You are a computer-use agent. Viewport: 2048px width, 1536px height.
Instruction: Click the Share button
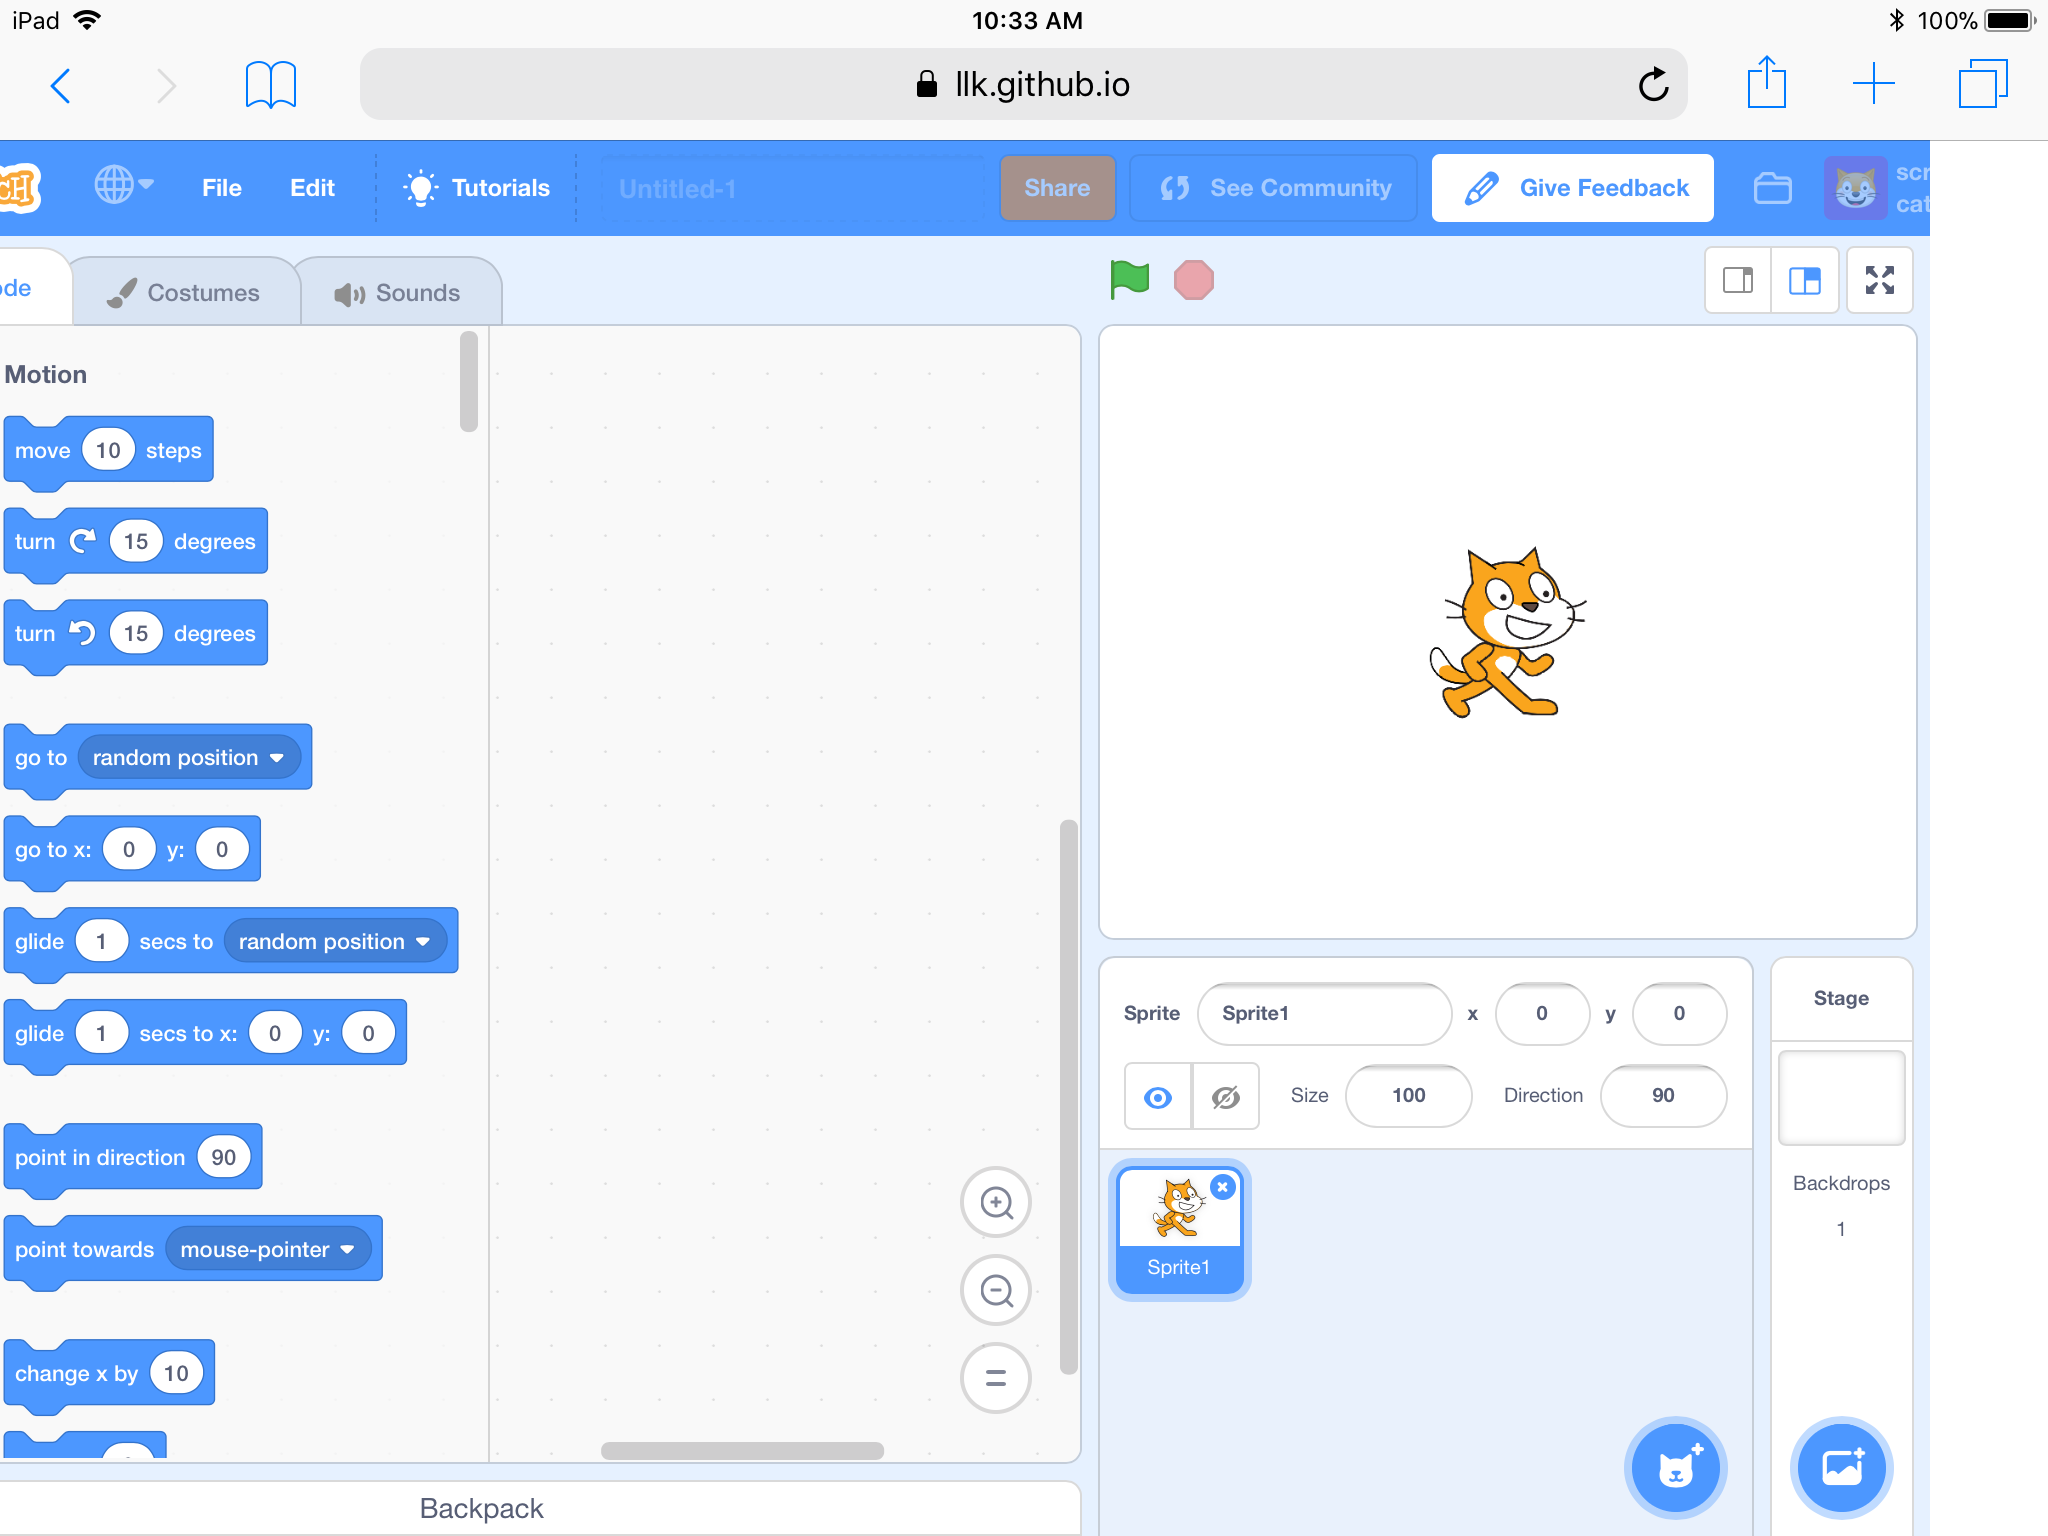(x=1057, y=188)
